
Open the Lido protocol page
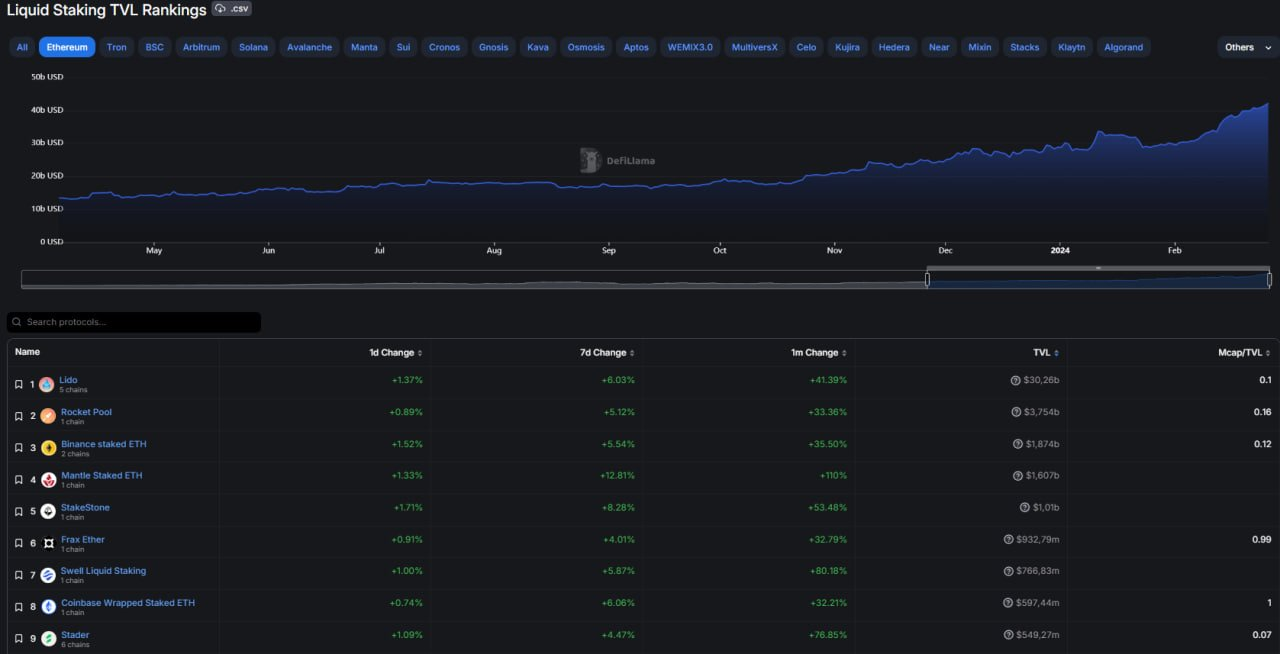tap(68, 380)
